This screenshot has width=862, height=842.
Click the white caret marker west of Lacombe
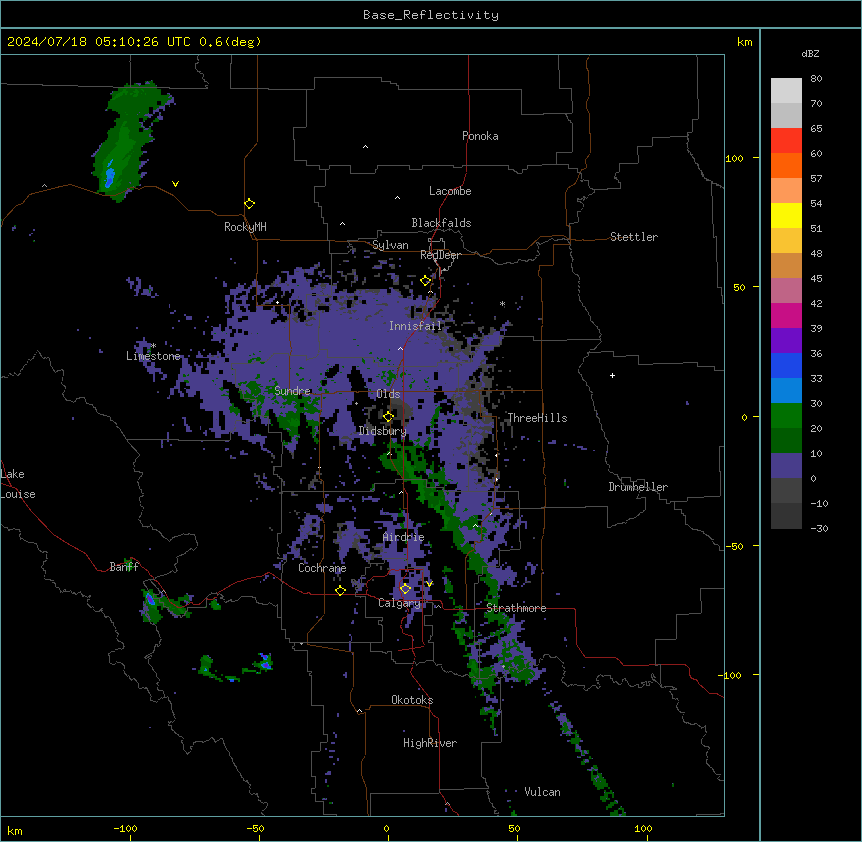(x=397, y=198)
